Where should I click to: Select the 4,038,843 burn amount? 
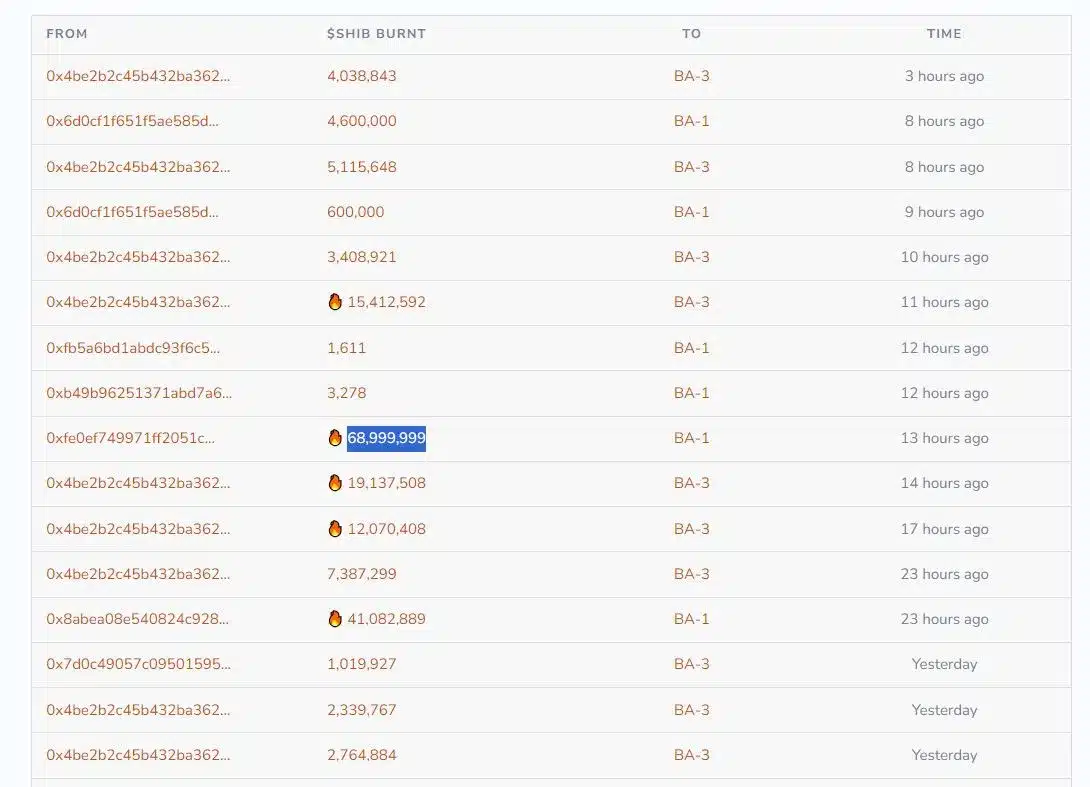[361, 76]
